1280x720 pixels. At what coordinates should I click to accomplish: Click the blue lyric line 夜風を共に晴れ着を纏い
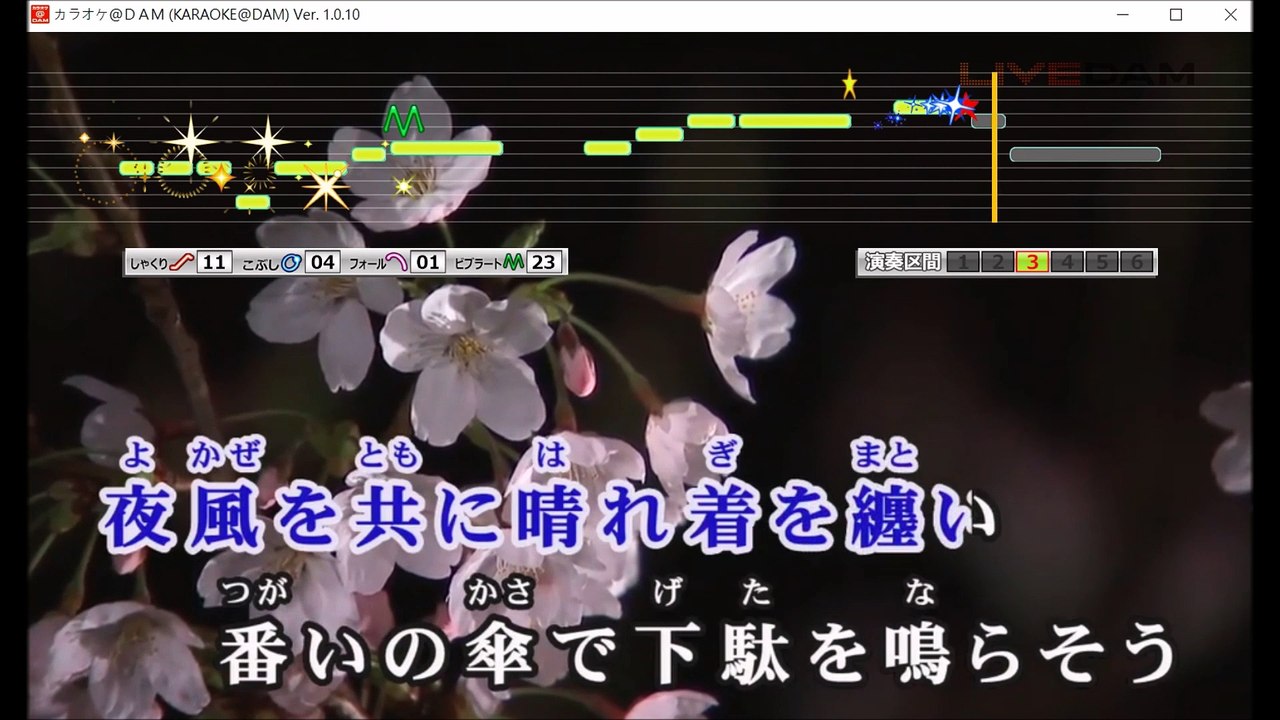(x=548, y=517)
